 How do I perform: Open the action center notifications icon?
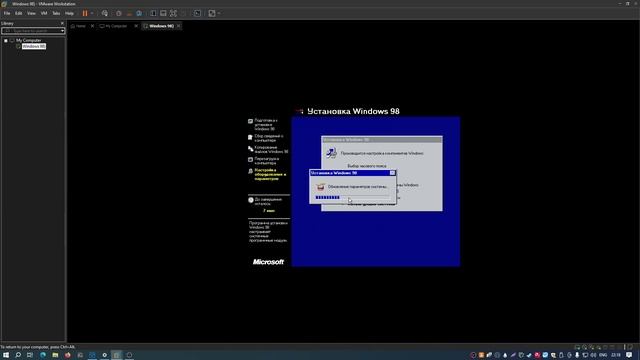pos(629,355)
